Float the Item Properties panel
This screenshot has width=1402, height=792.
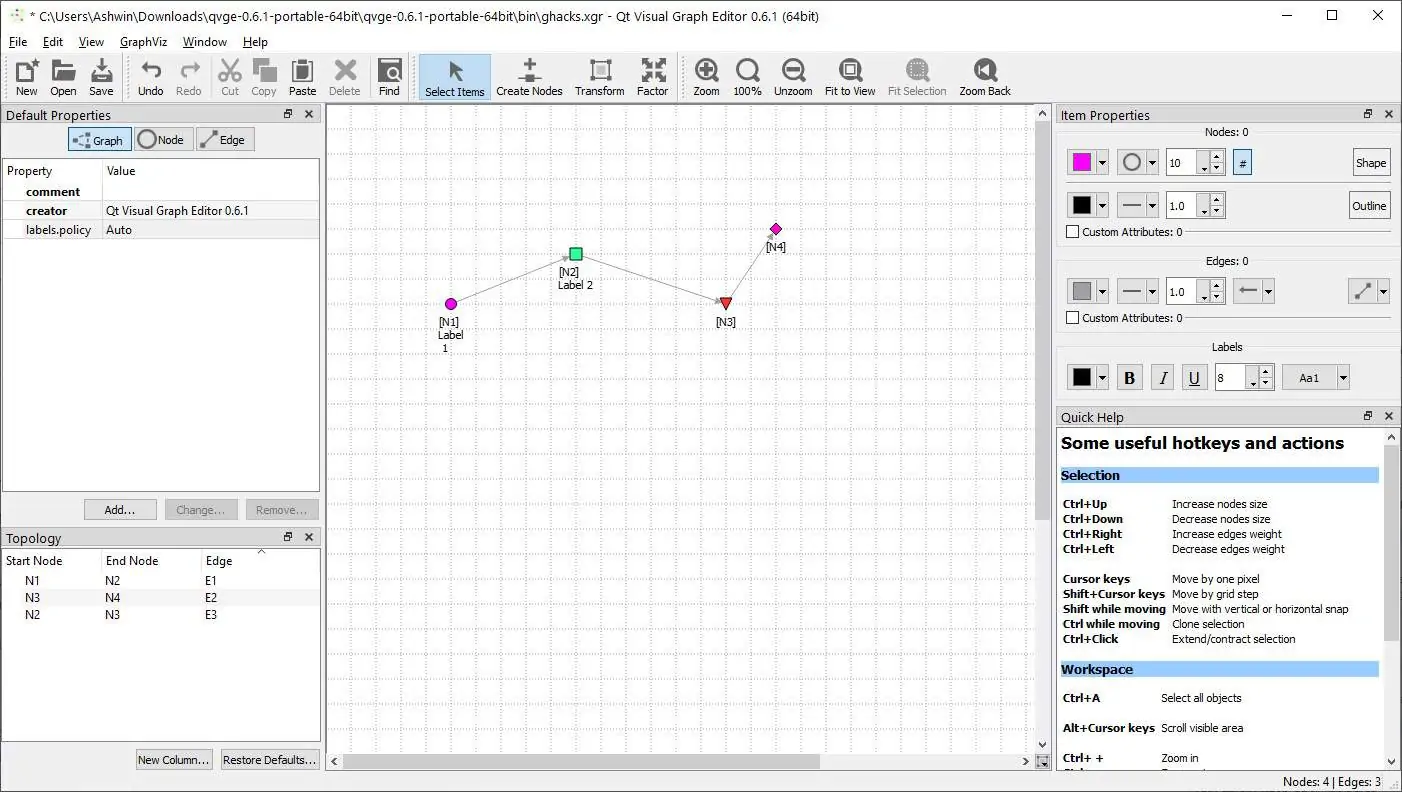click(1368, 114)
